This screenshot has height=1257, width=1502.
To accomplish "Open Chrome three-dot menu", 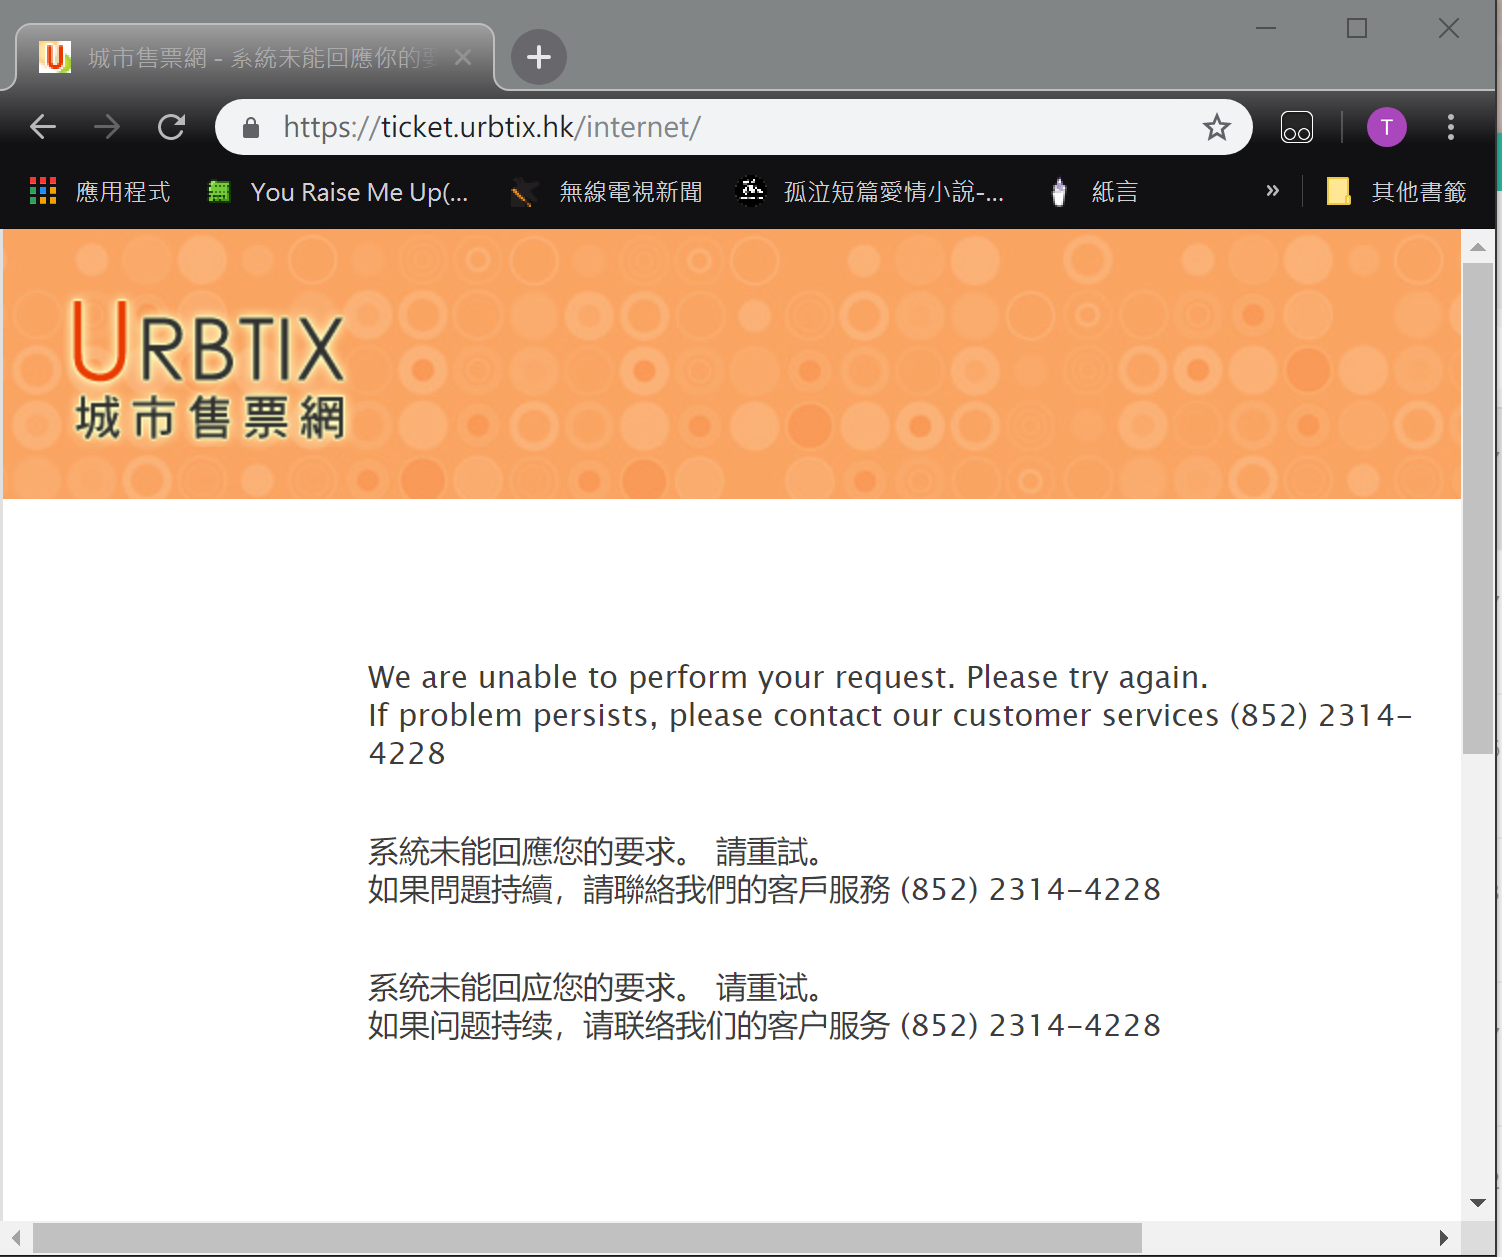I will 1451,127.
